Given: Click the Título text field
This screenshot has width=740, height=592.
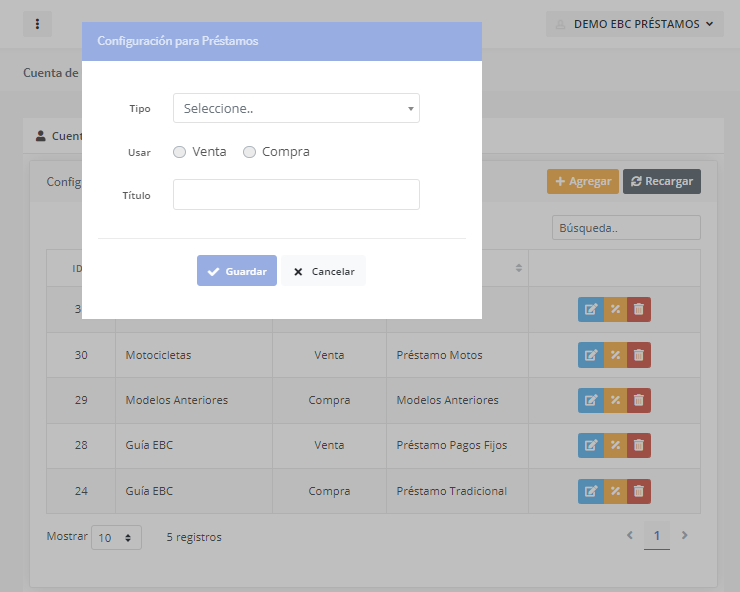Looking at the screenshot, I should click(x=296, y=195).
